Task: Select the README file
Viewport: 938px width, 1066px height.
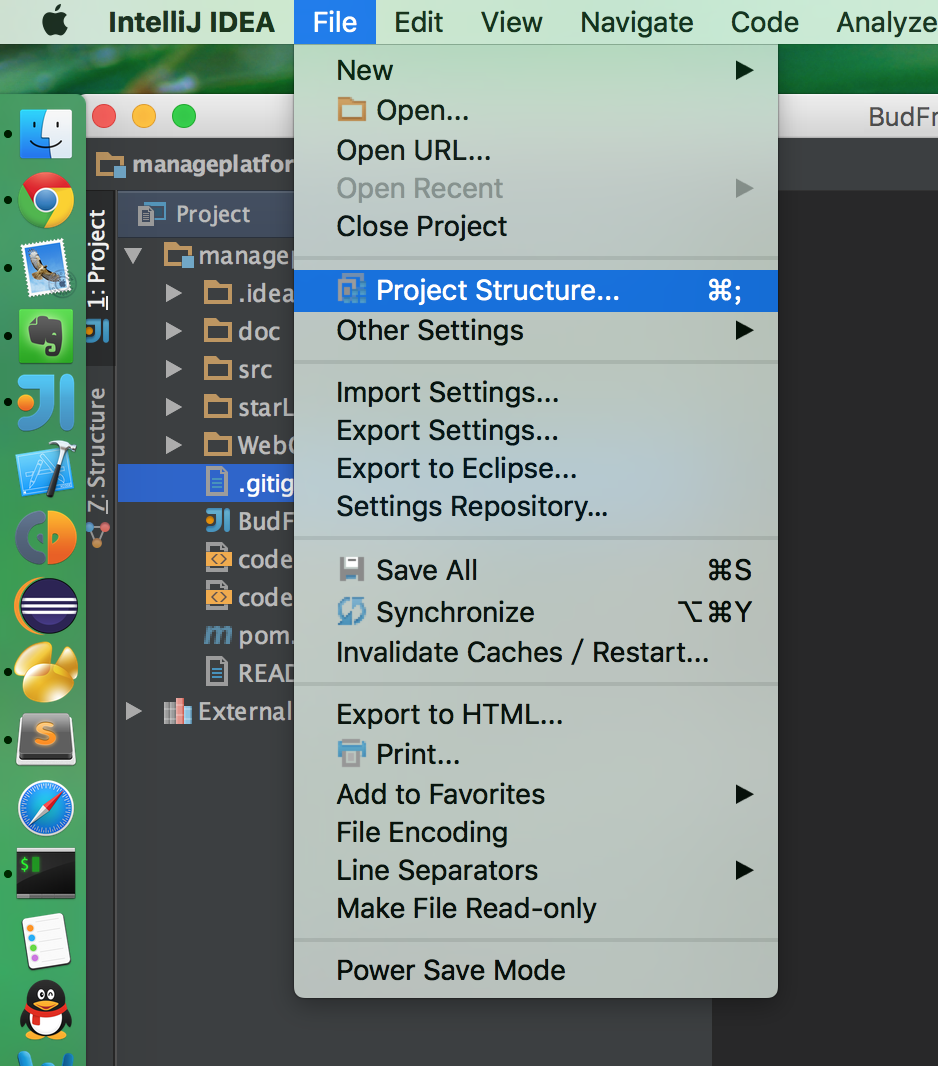Action: pyautogui.click(x=206, y=673)
